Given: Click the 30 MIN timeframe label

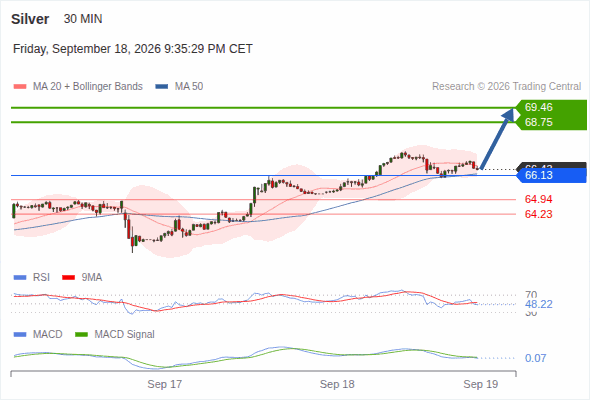Looking at the screenshot, I should click(83, 19).
